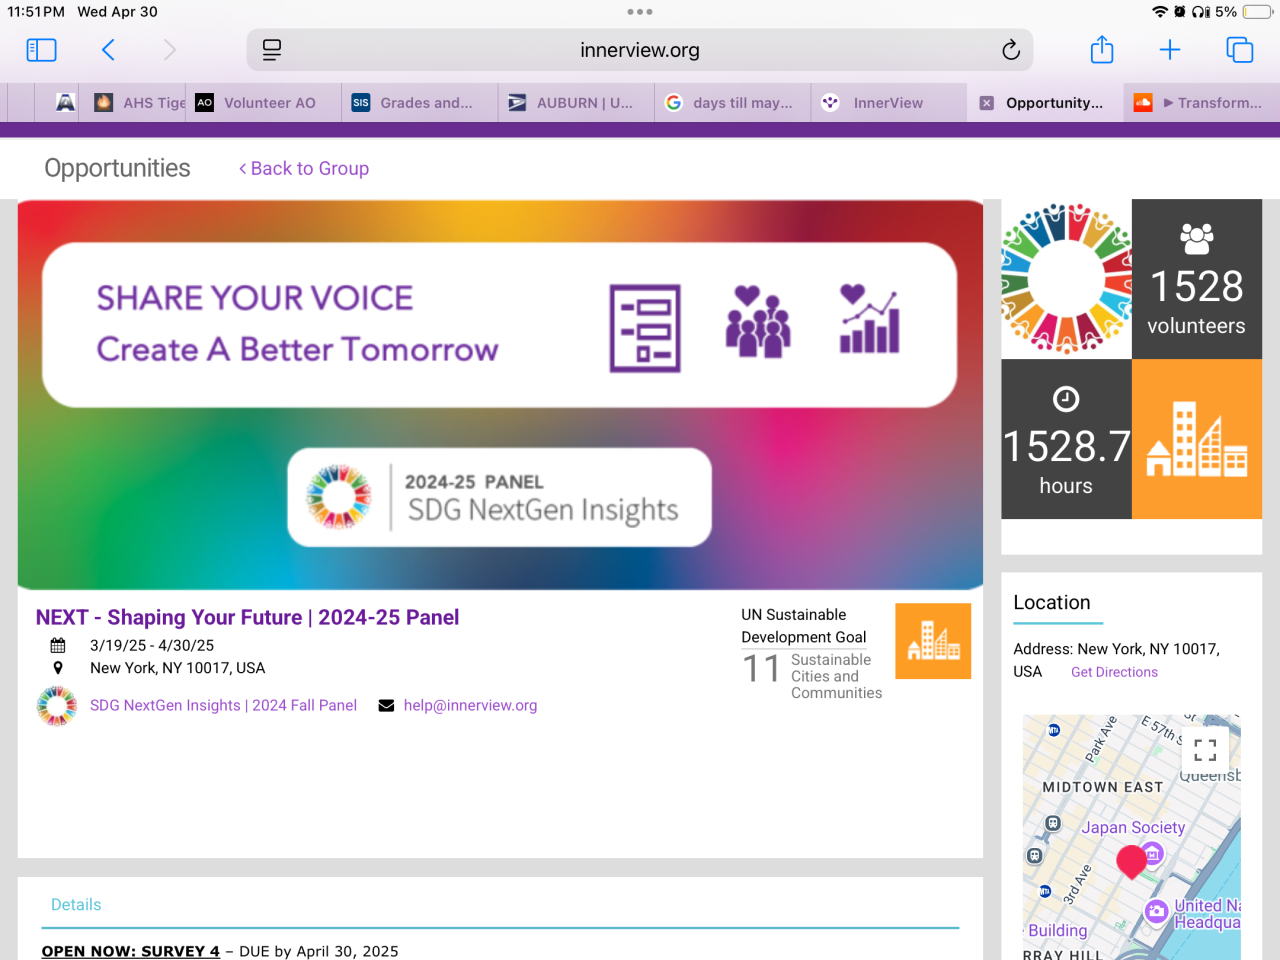Click the envelope icon beside help@innerview.org
The height and width of the screenshot is (960, 1280).
[x=386, y=706]
